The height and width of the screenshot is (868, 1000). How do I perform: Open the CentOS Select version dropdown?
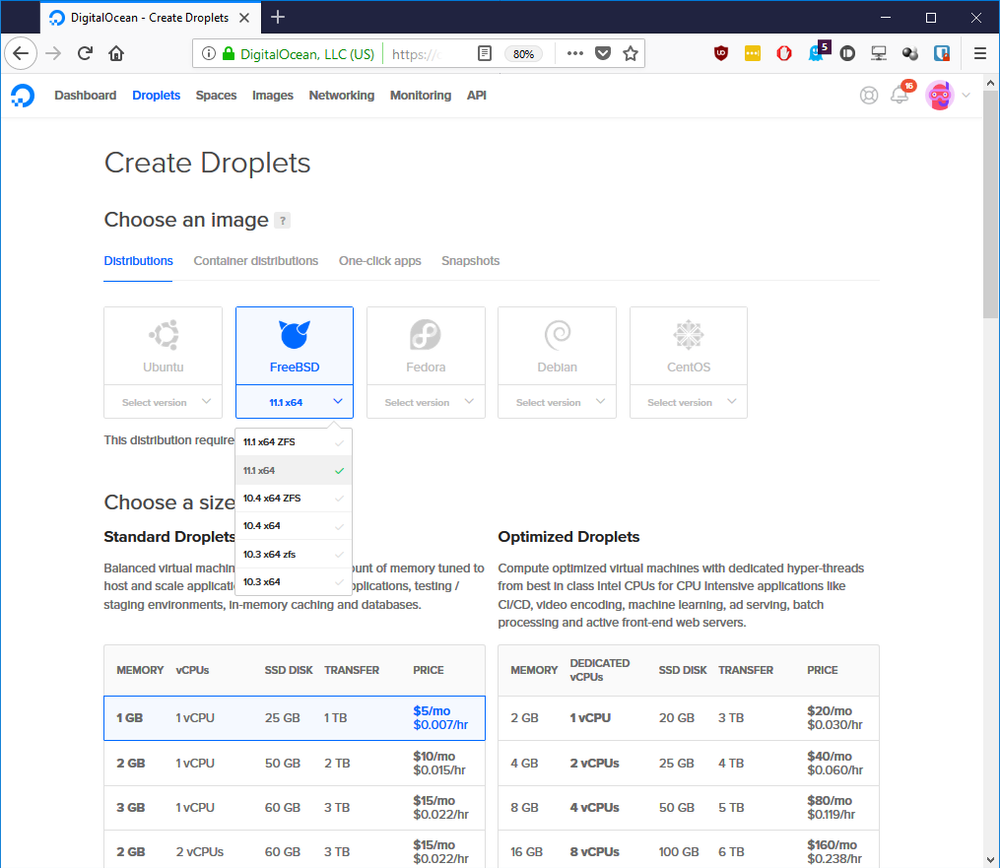(688, 400)
